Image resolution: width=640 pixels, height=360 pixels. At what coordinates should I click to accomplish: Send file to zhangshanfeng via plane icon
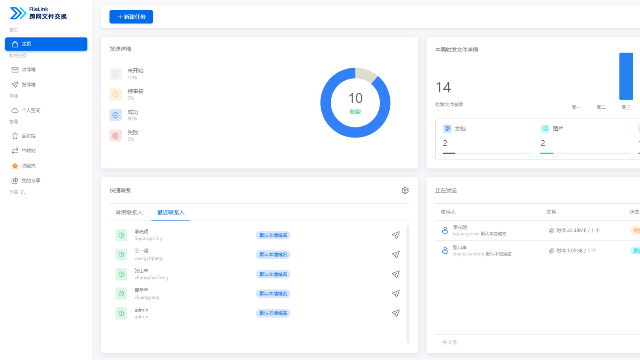tap(396, 274)
